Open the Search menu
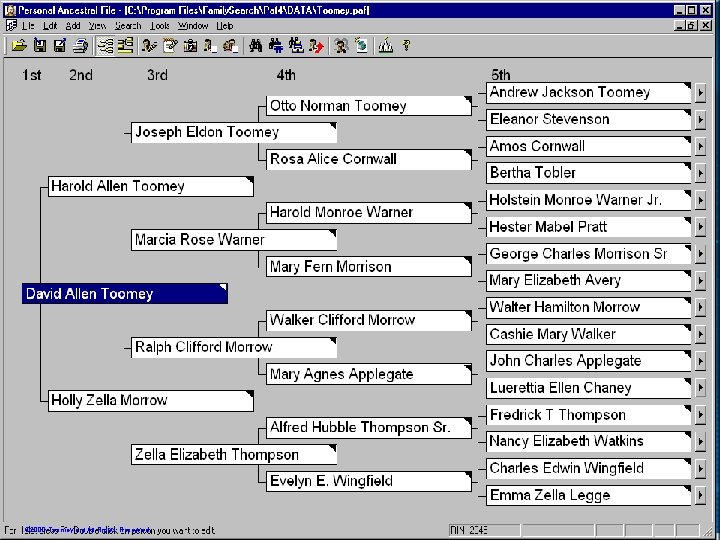Viewport: 720px width, 540px height. (x=128, y=26)
